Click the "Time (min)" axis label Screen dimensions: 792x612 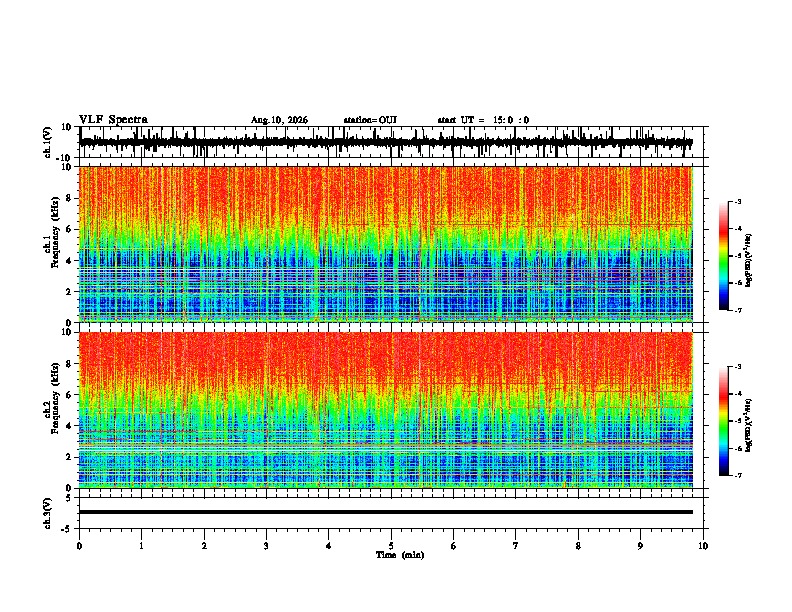pos(400,555)
